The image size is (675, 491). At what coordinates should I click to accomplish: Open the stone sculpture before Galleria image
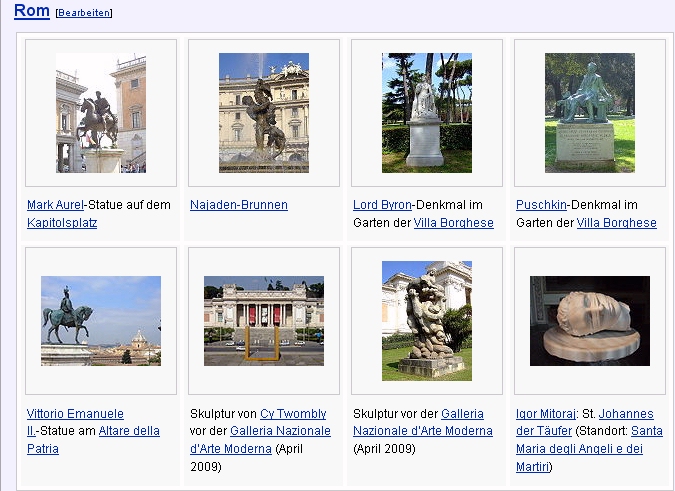pos(427,321)
